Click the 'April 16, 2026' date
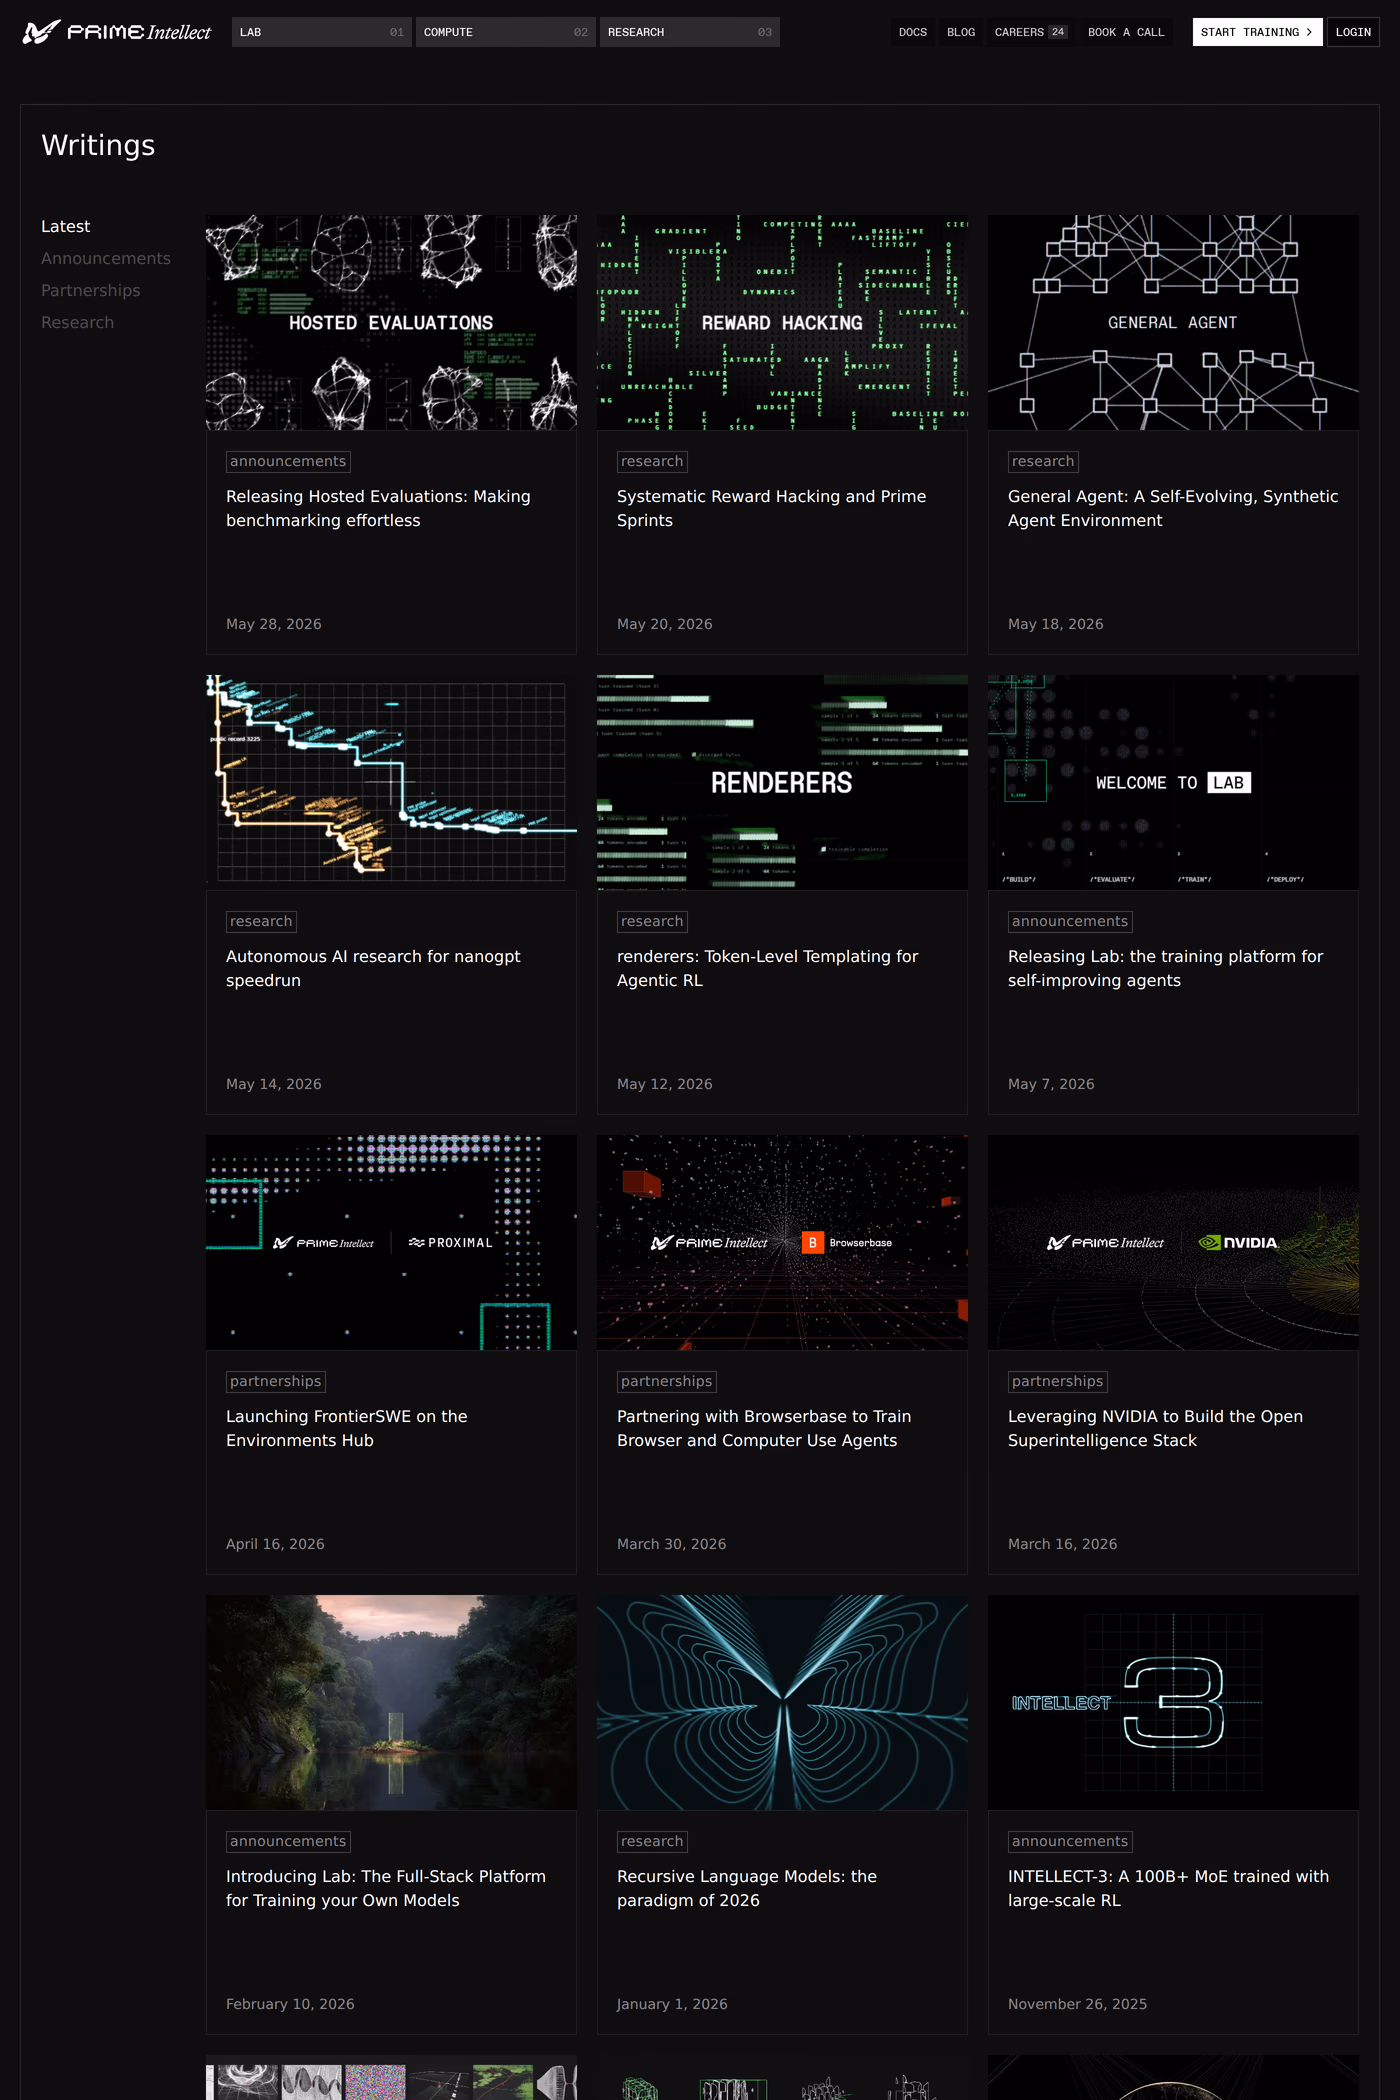This screenshot has width=1400, height=2100. pos(275,1544)
